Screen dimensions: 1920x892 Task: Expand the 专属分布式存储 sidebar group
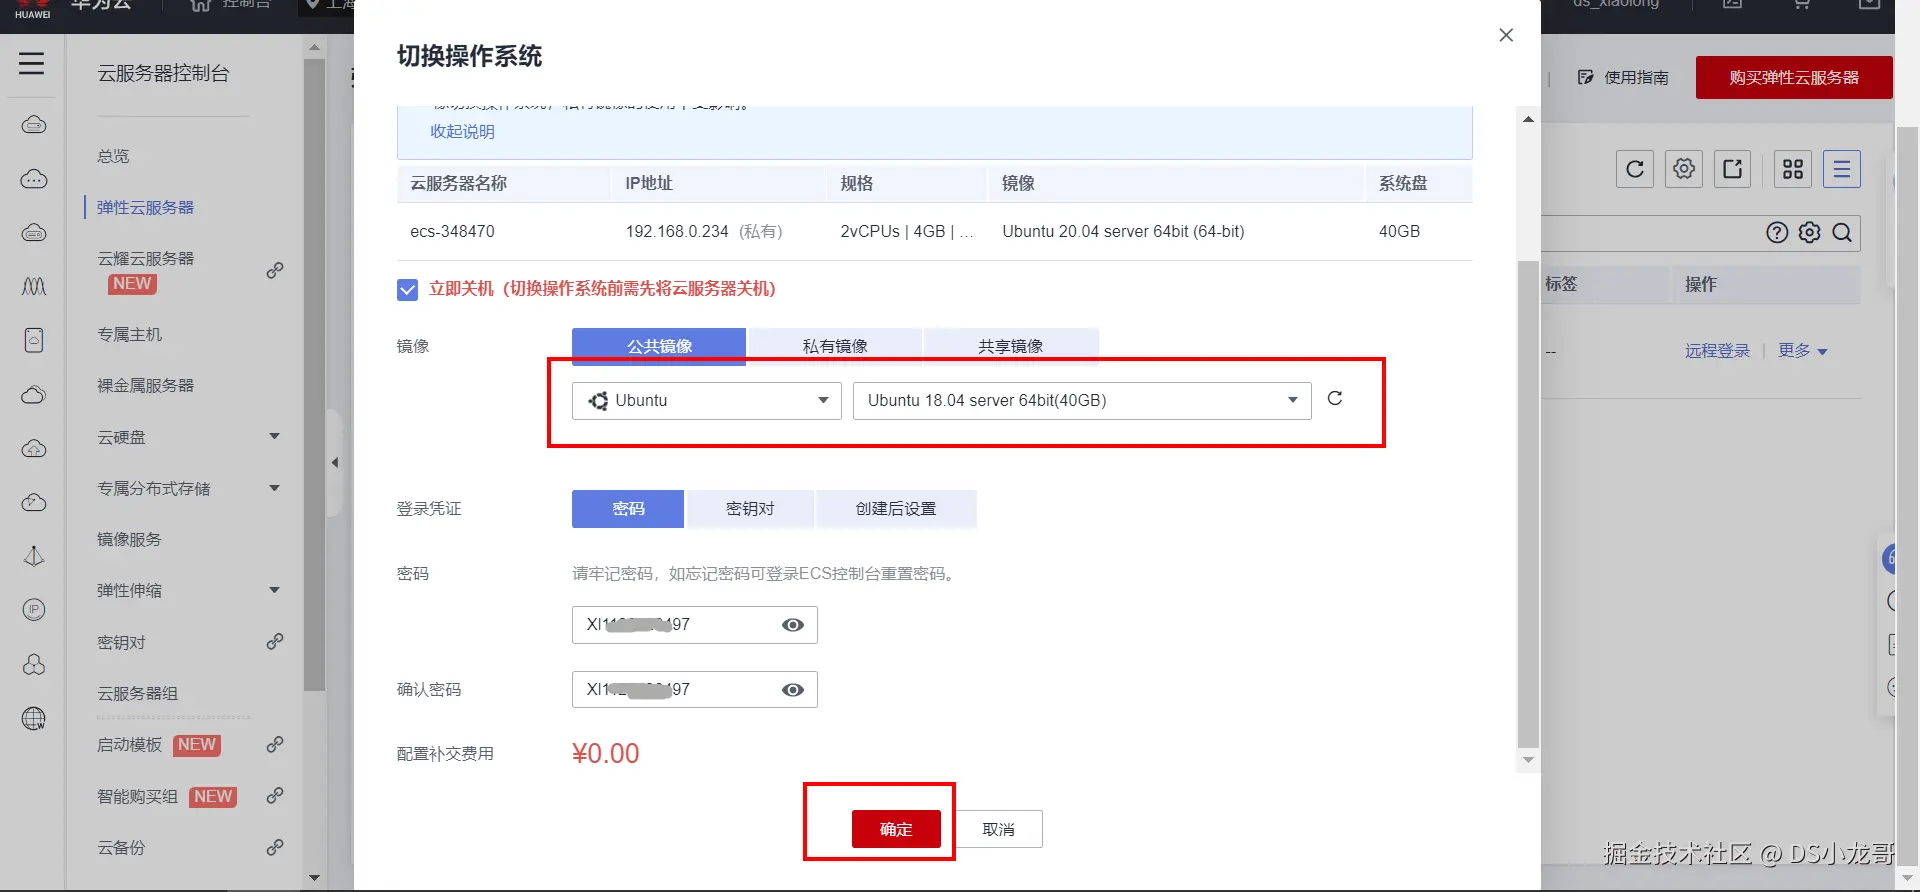[x=275, y=488]
